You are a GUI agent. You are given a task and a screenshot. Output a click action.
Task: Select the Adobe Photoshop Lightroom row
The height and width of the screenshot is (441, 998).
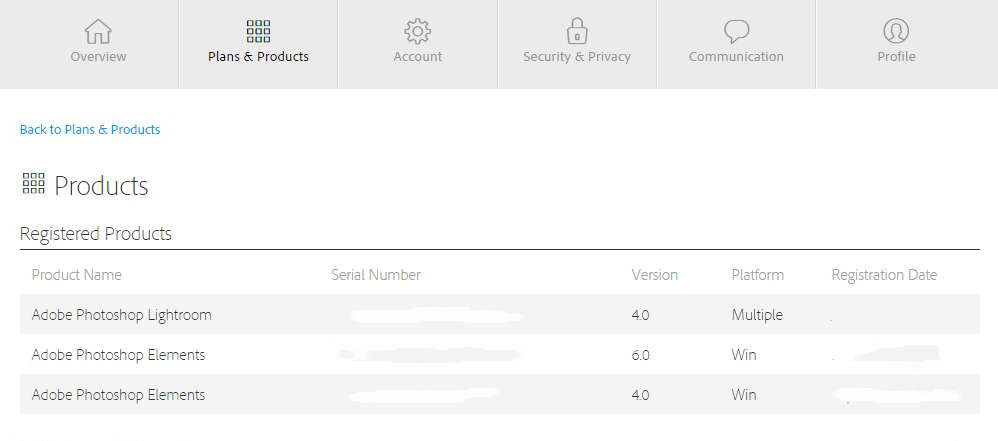click(x=122, y=315)
